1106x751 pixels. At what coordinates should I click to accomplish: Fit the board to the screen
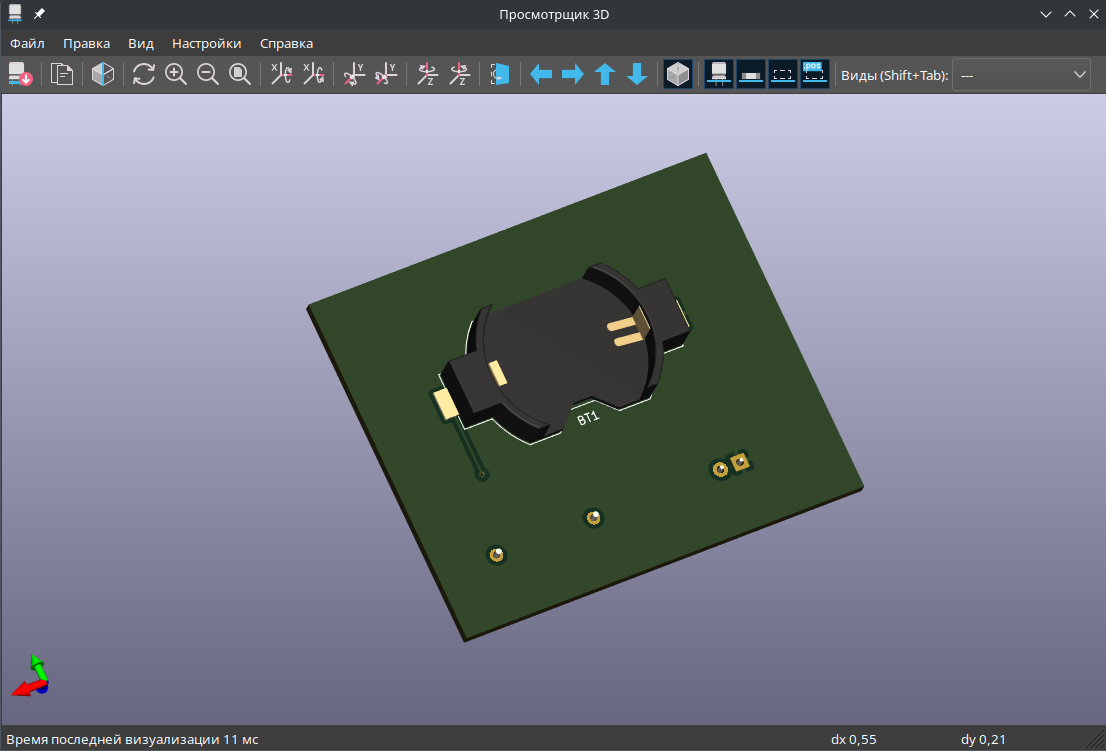(x=240, y=74)
